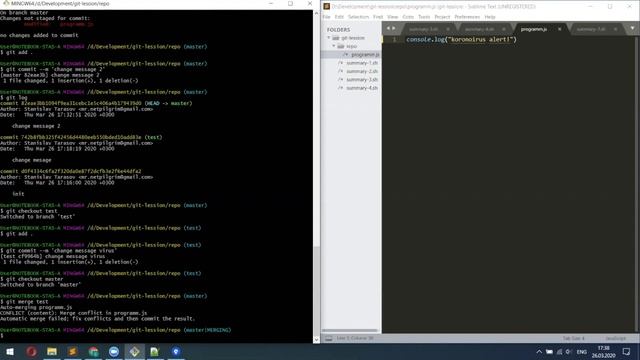Open summary-1.sh from the sidebar
The image size is (640, 360).
(x=362, y=63)
